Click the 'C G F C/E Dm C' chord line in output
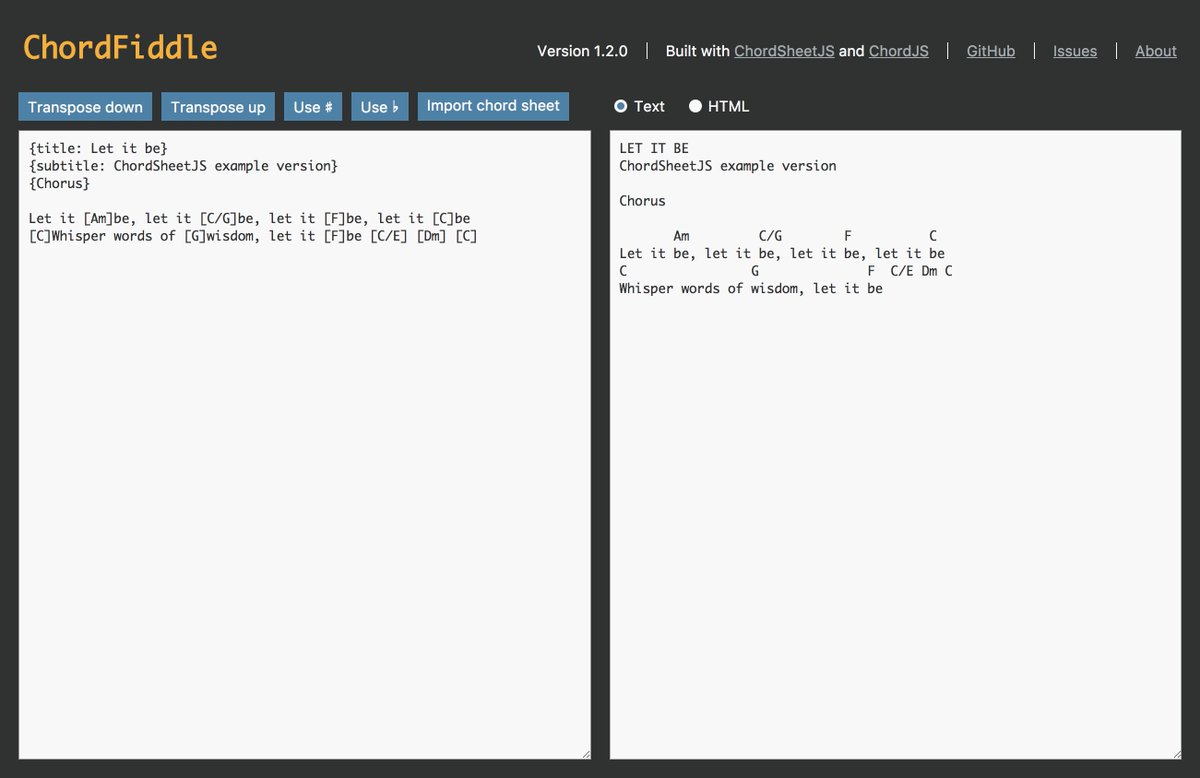This screenshot has height=778, width=1200. tap(786, 271)
